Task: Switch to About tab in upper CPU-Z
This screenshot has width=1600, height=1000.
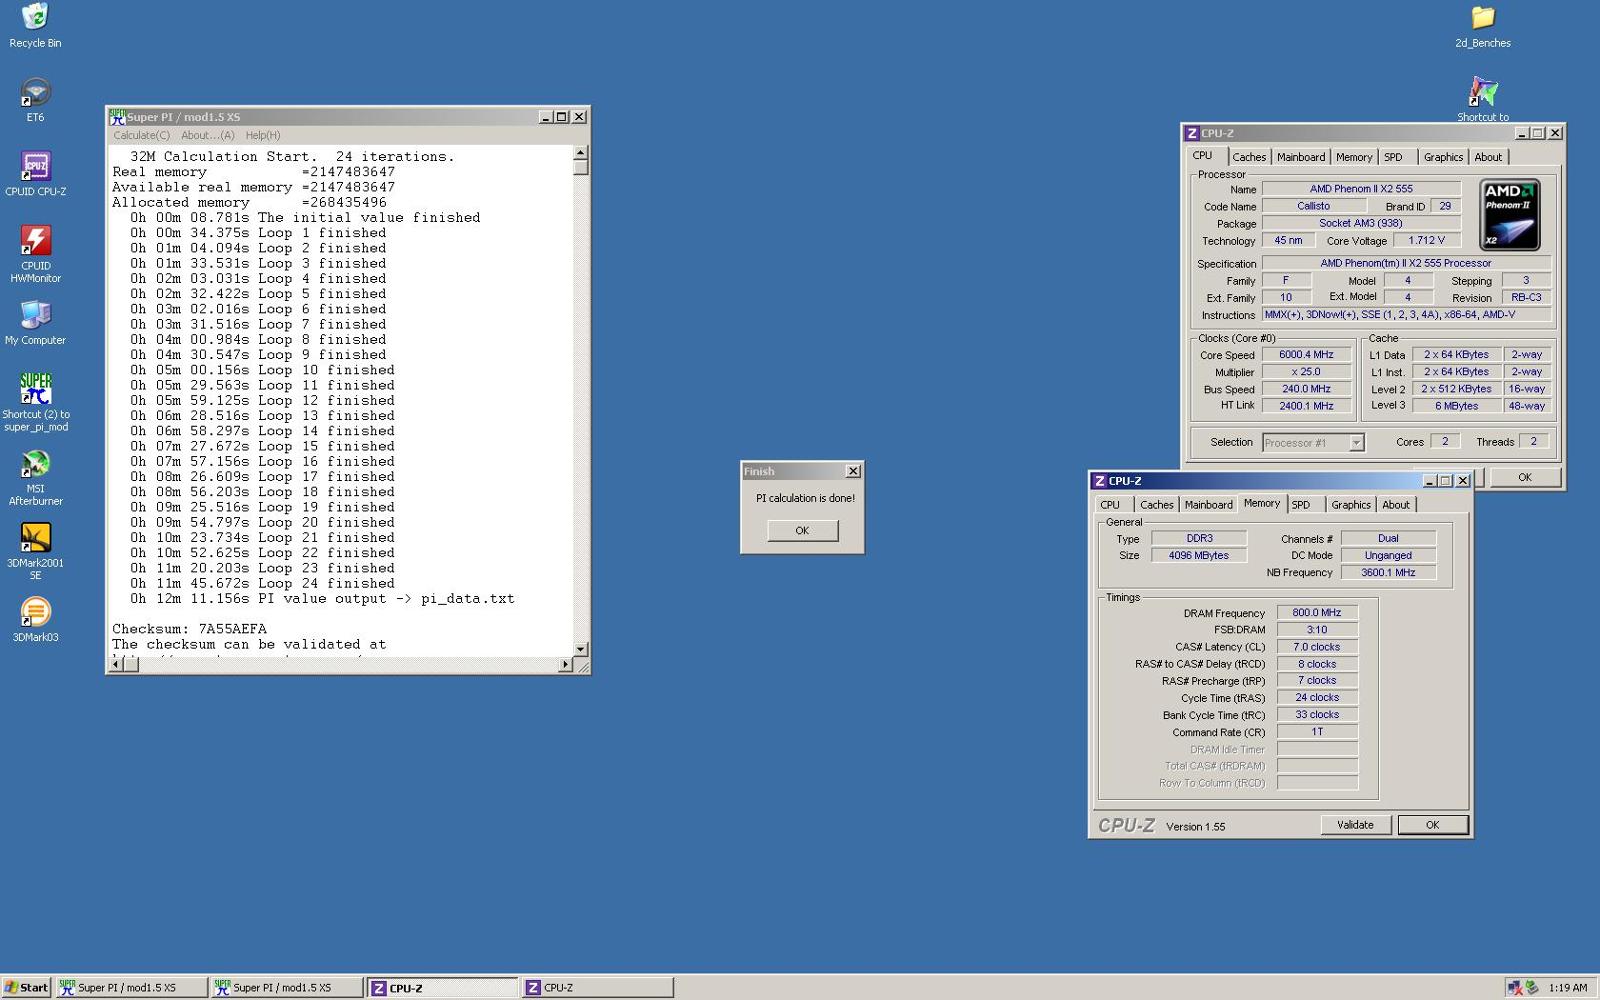Action: [1488, 157]
